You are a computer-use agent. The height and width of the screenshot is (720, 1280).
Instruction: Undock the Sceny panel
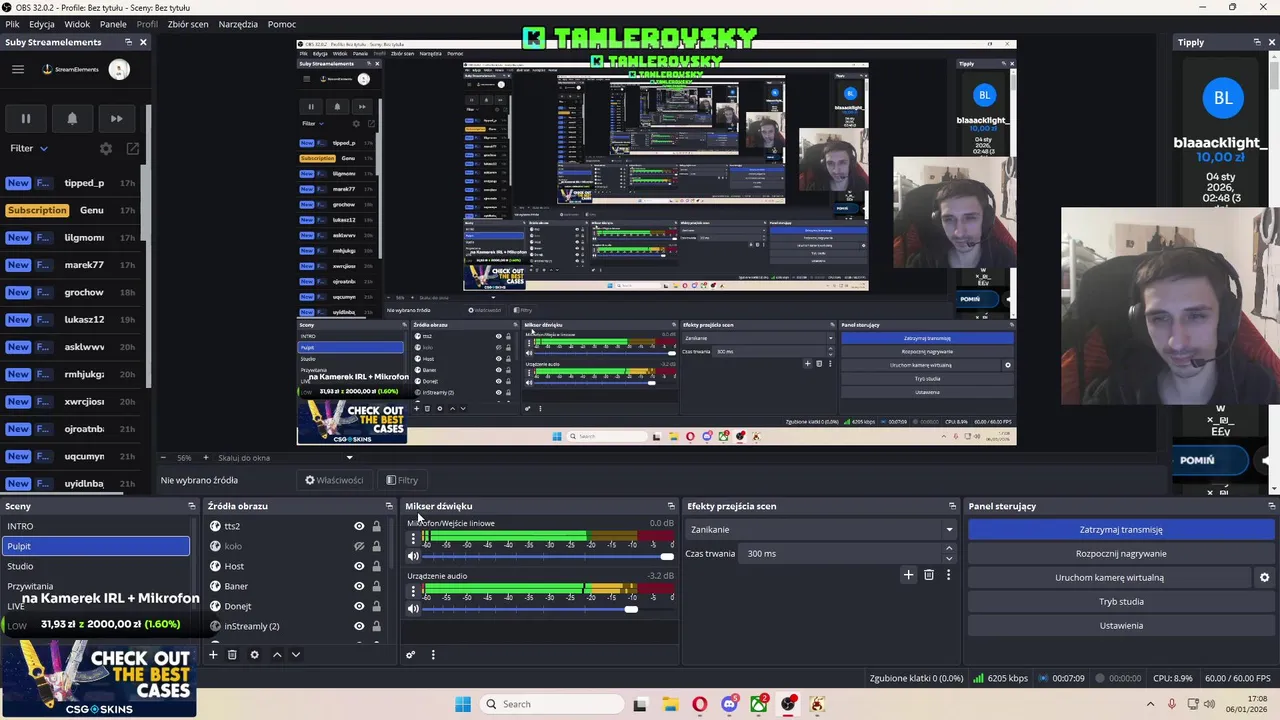[192, 506]
